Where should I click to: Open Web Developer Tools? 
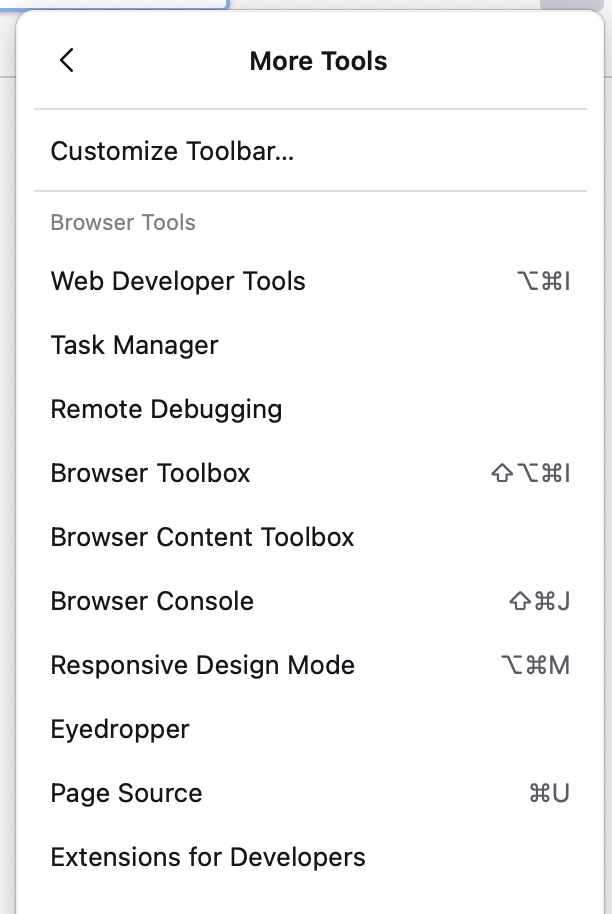click(178, 281)
